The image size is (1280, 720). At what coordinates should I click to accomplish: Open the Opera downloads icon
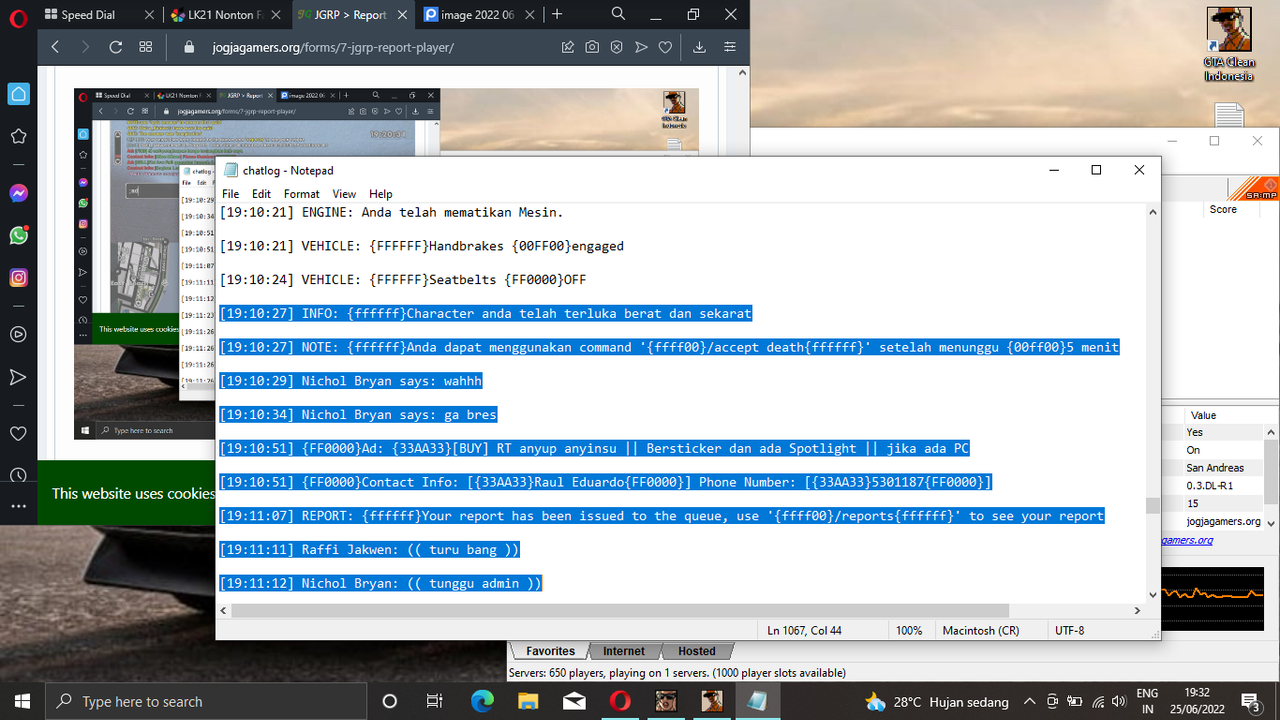click(x=699, y=47)
